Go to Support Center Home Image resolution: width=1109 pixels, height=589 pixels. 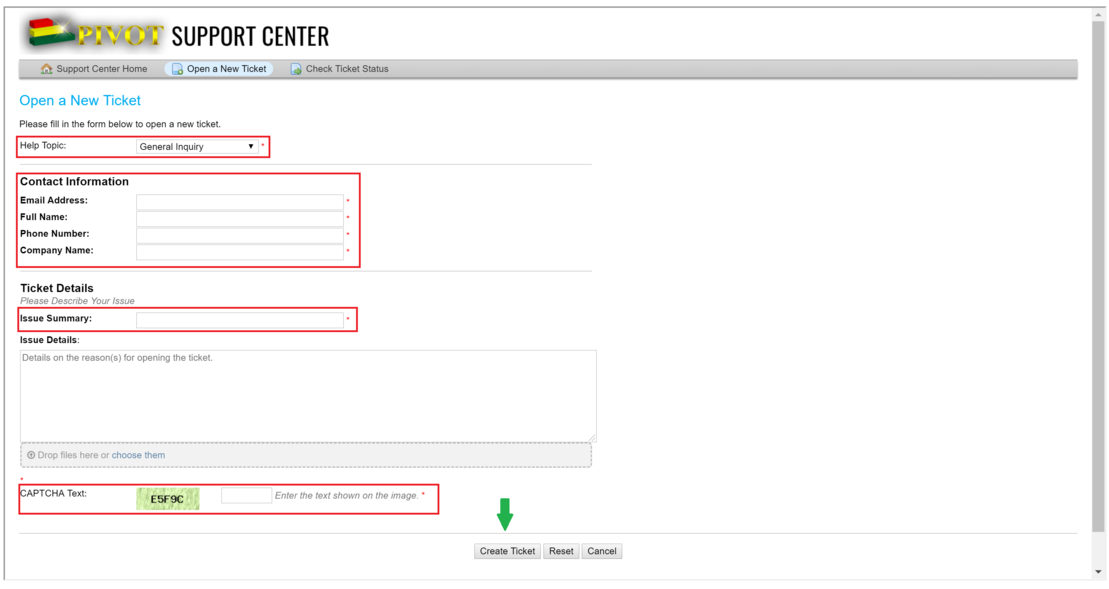pos(94,69)
